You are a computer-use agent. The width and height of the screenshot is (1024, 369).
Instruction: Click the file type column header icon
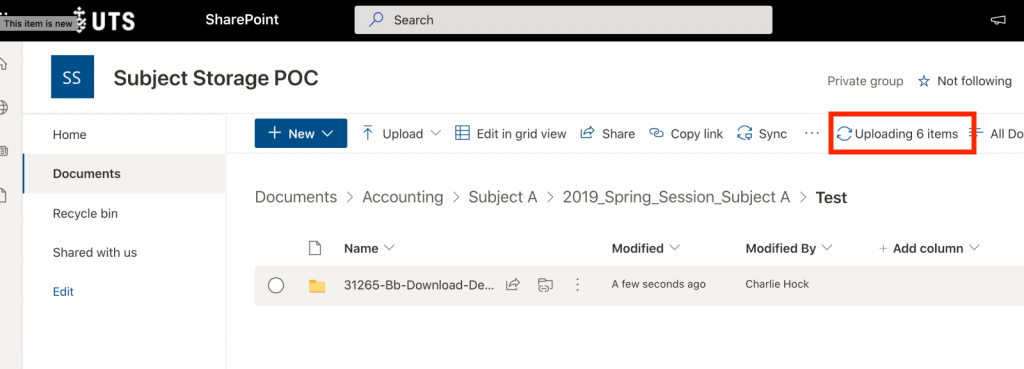pos(315,248)
